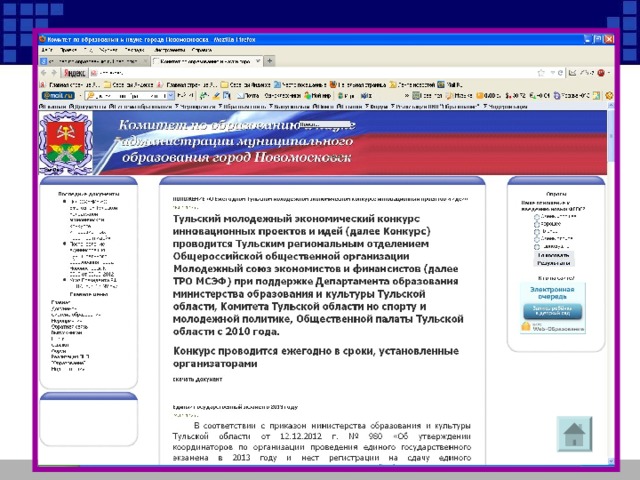Select the first poll radio option
Screen dimensions: 640x480
(x=538, y=216)
